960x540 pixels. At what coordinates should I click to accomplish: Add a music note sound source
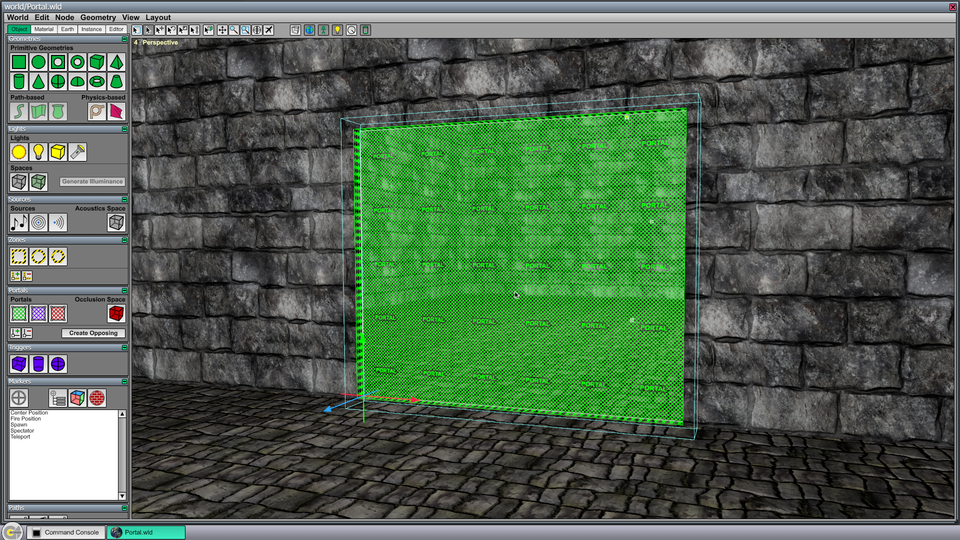click(19, 223)
